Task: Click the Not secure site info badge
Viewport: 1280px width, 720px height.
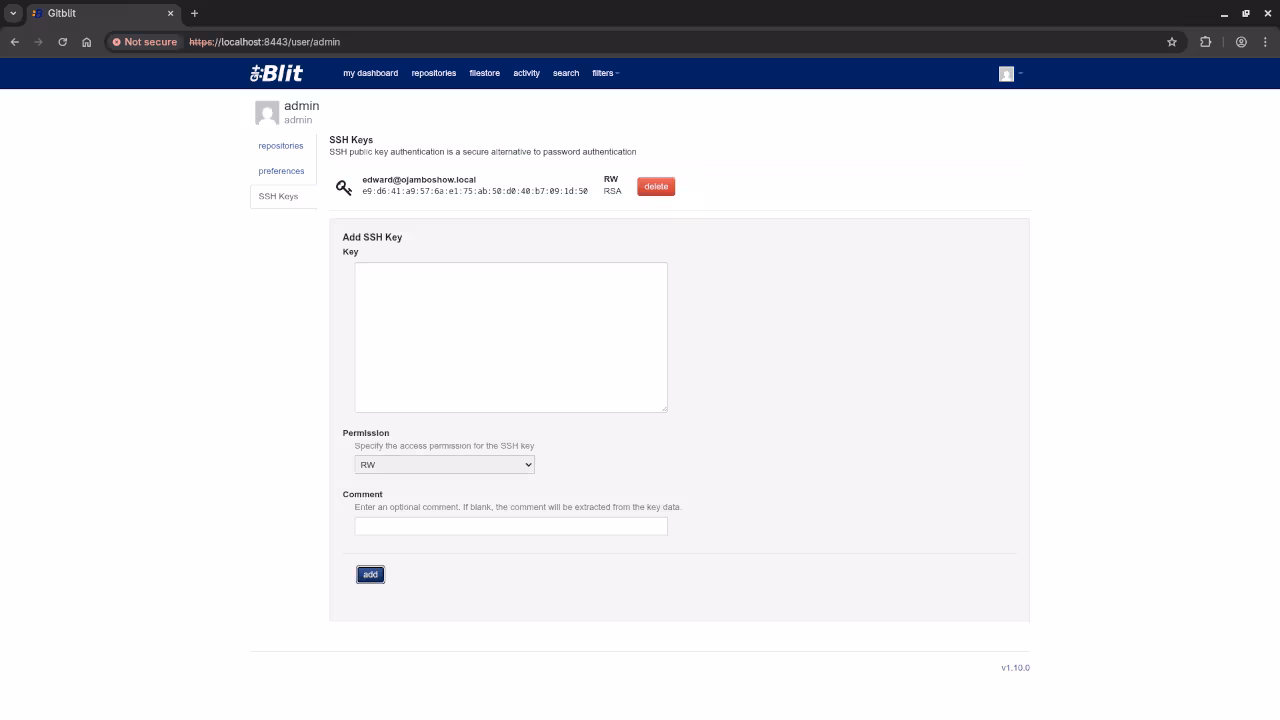Action: coord(145,42)
